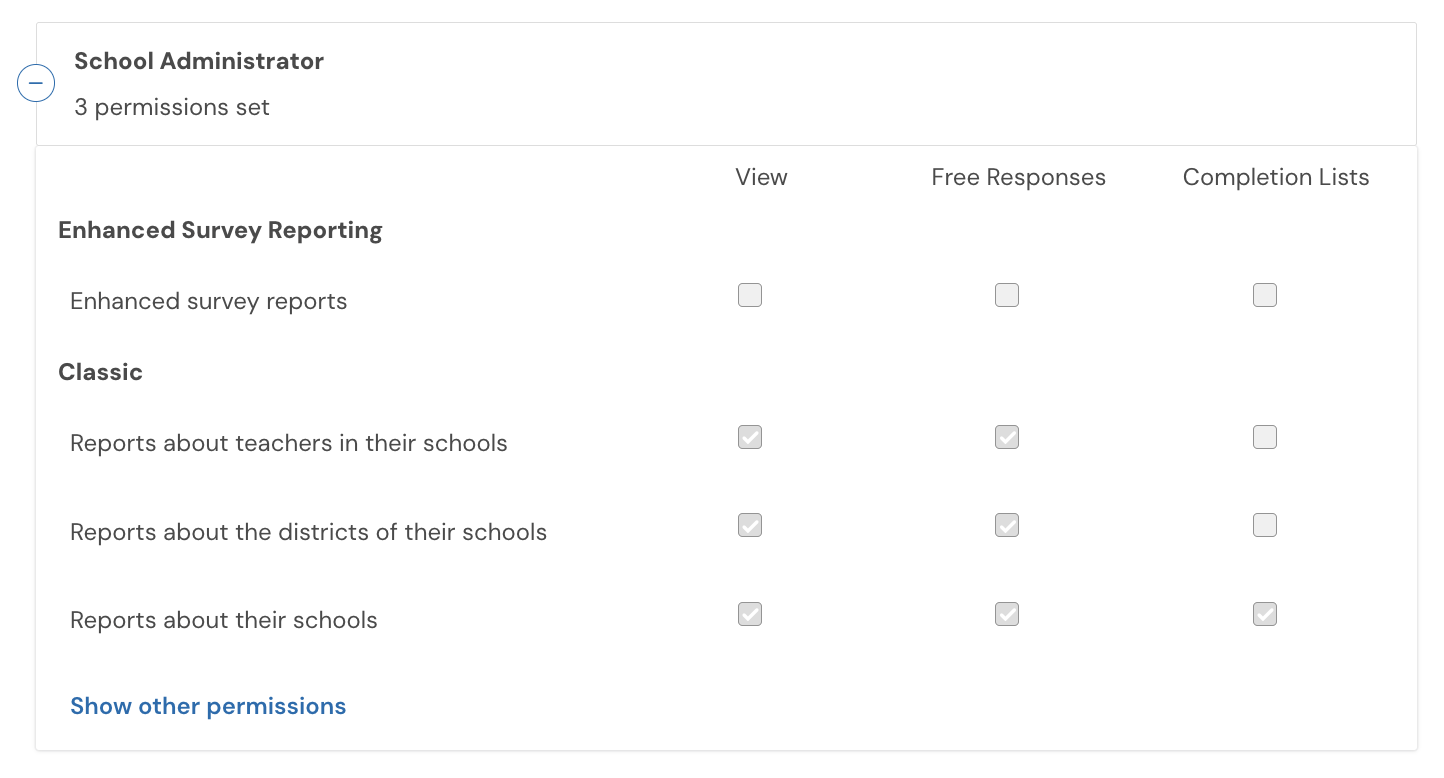Toggle Free Responses for teachers reports

[x=1007, y=437]
